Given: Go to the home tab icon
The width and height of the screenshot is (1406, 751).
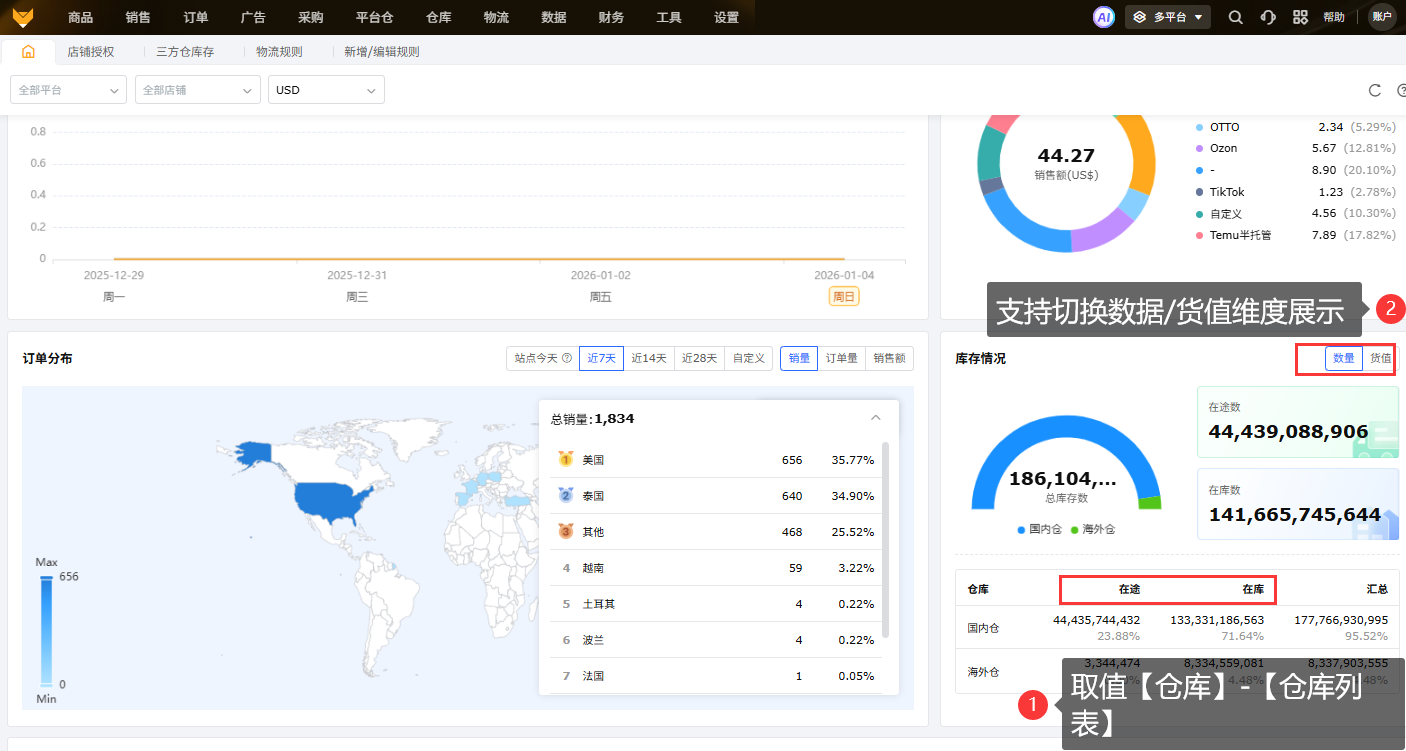Looking at the screenshot, I should pos(28,51).
